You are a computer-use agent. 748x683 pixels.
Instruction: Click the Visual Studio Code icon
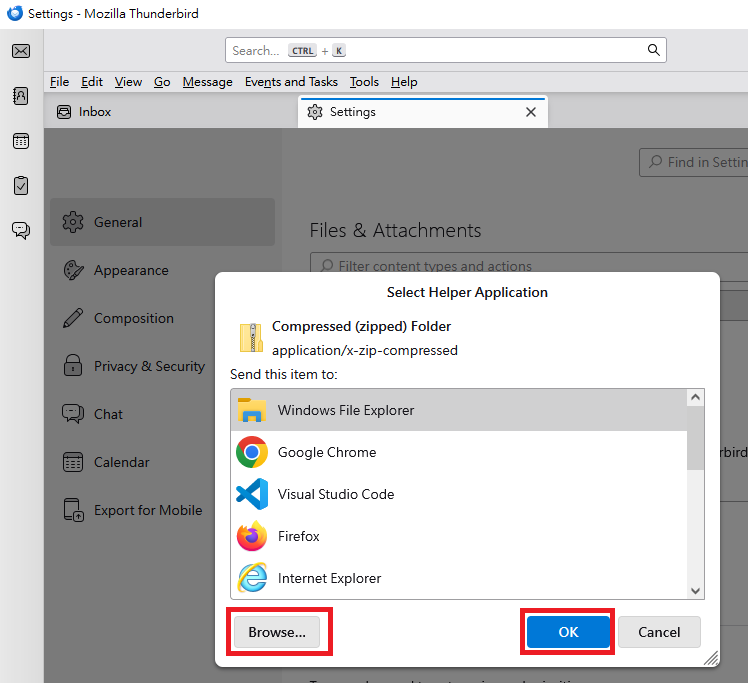tap(252, 494)
